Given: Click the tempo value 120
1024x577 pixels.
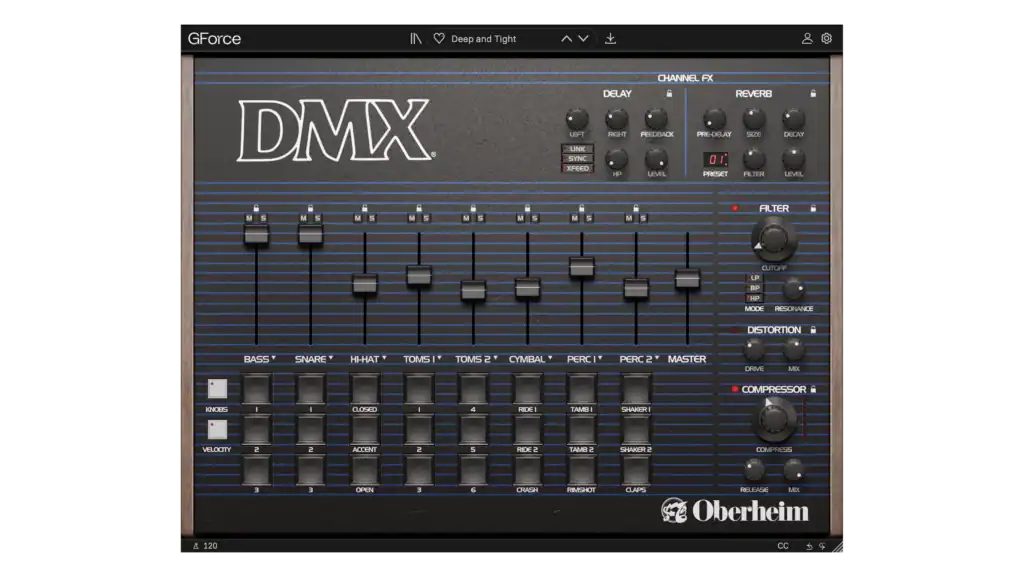Looking at the screenshot, I should click(x=210, y=546).
